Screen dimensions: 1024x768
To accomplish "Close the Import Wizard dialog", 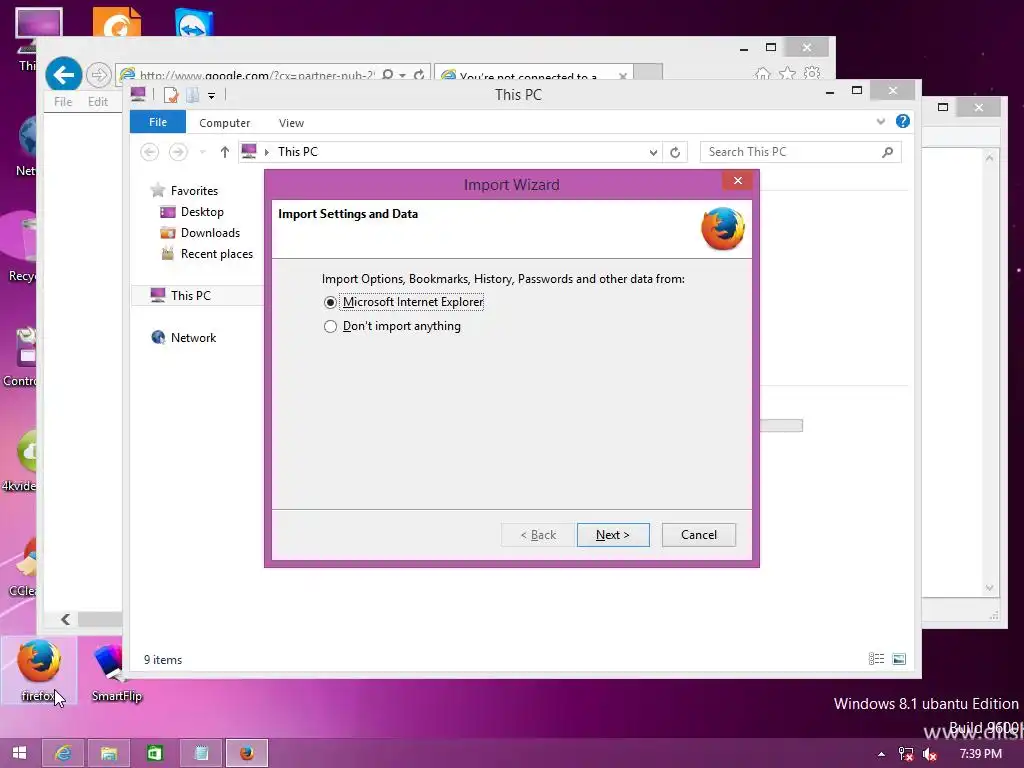I will coord(737,180).
